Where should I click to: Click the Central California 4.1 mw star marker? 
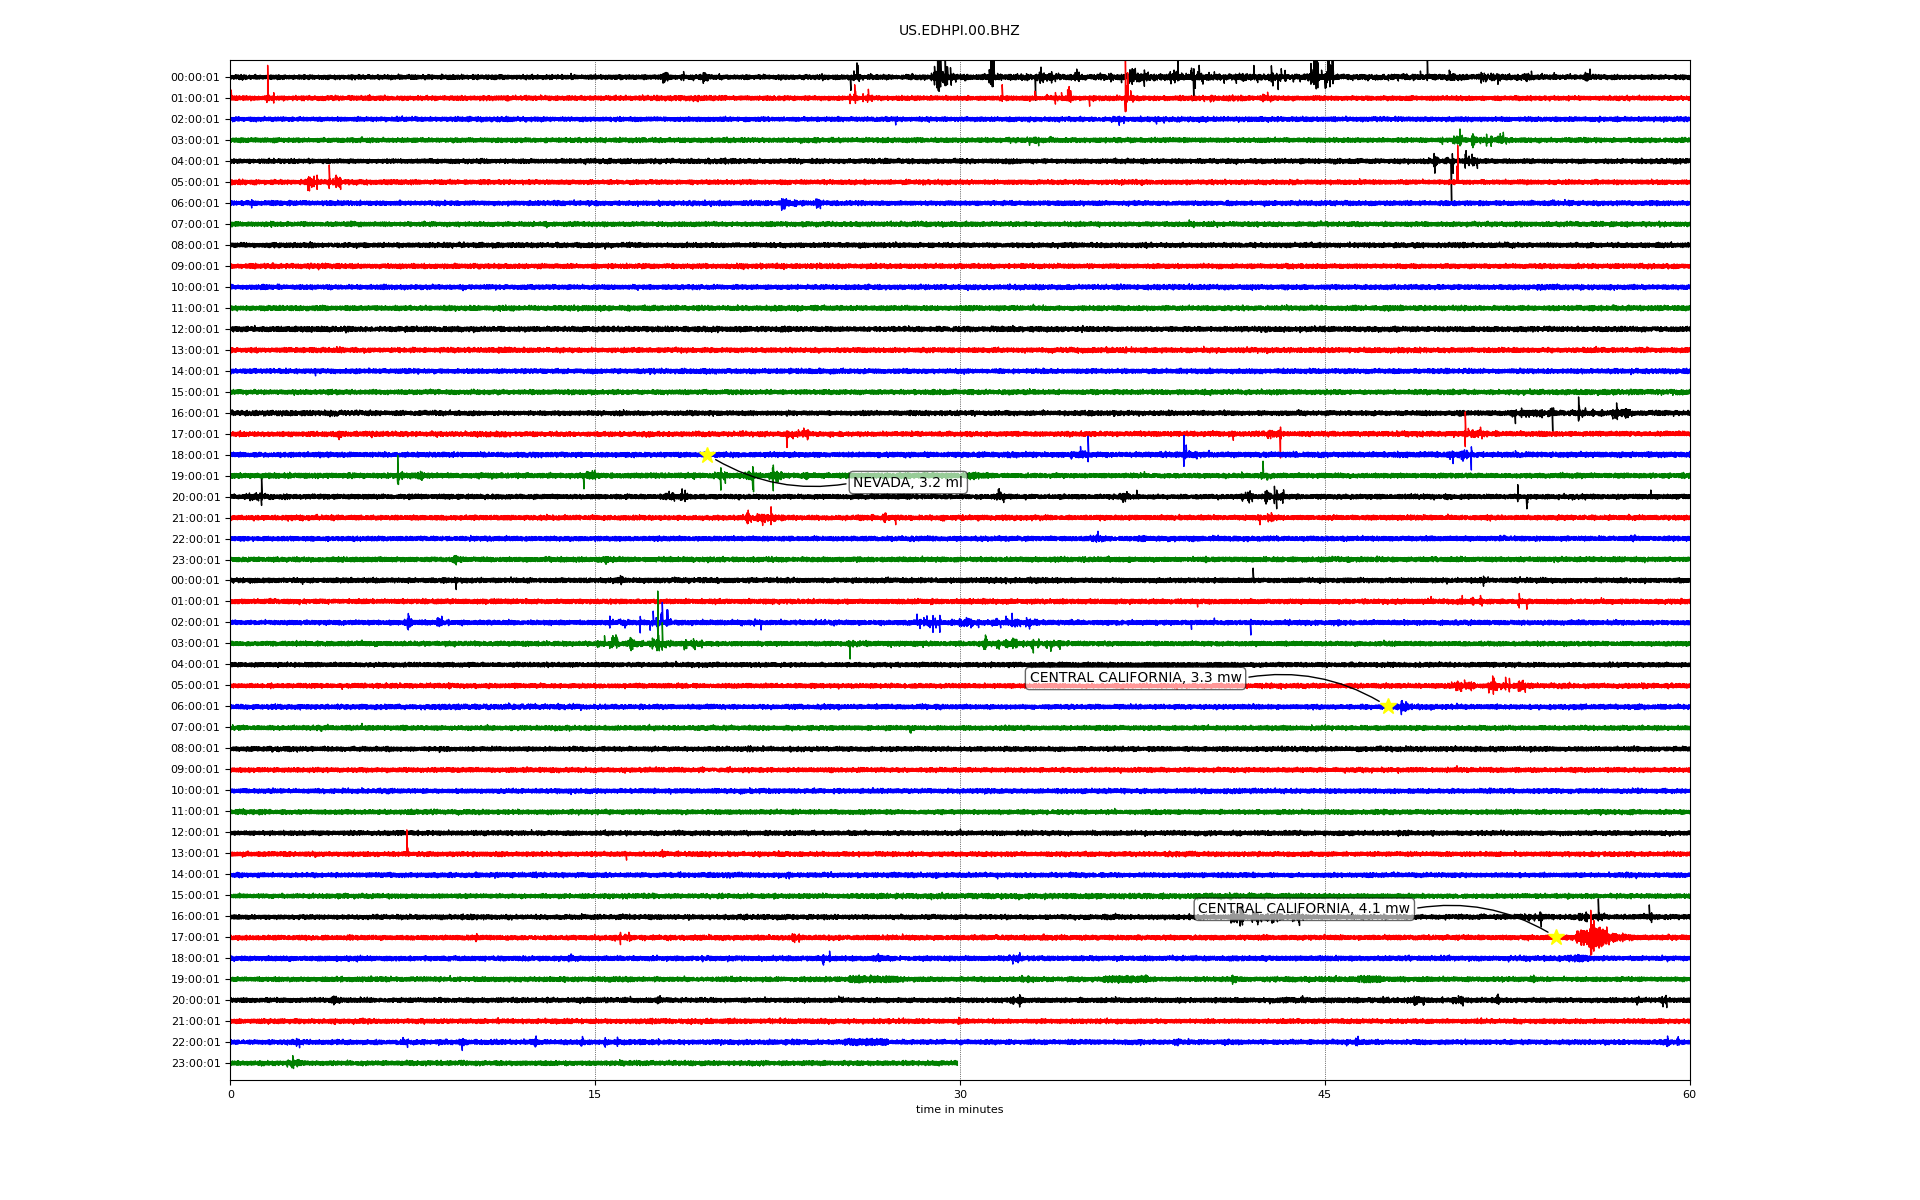tap(1556, 937)
